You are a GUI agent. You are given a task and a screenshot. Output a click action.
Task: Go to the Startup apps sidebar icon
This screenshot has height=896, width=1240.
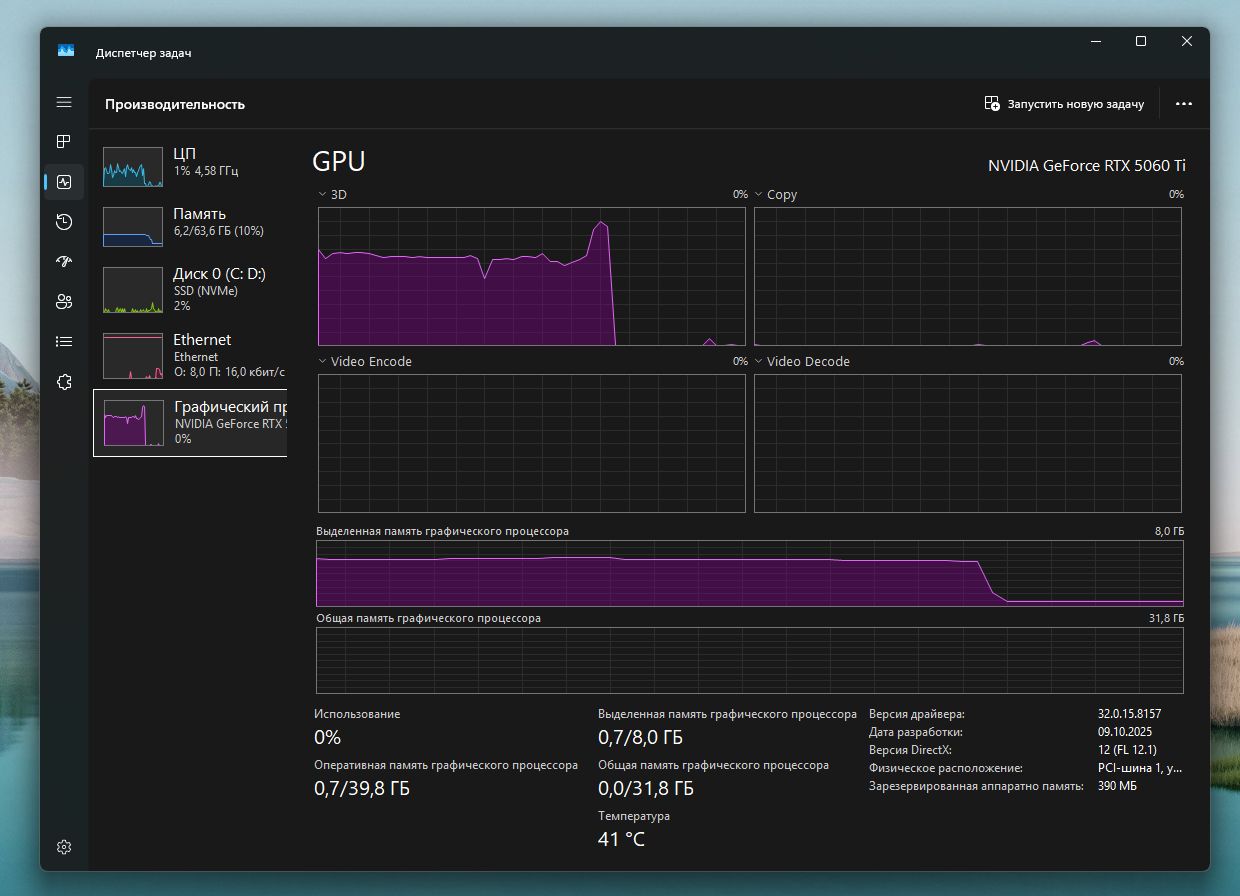coord(64,262)
